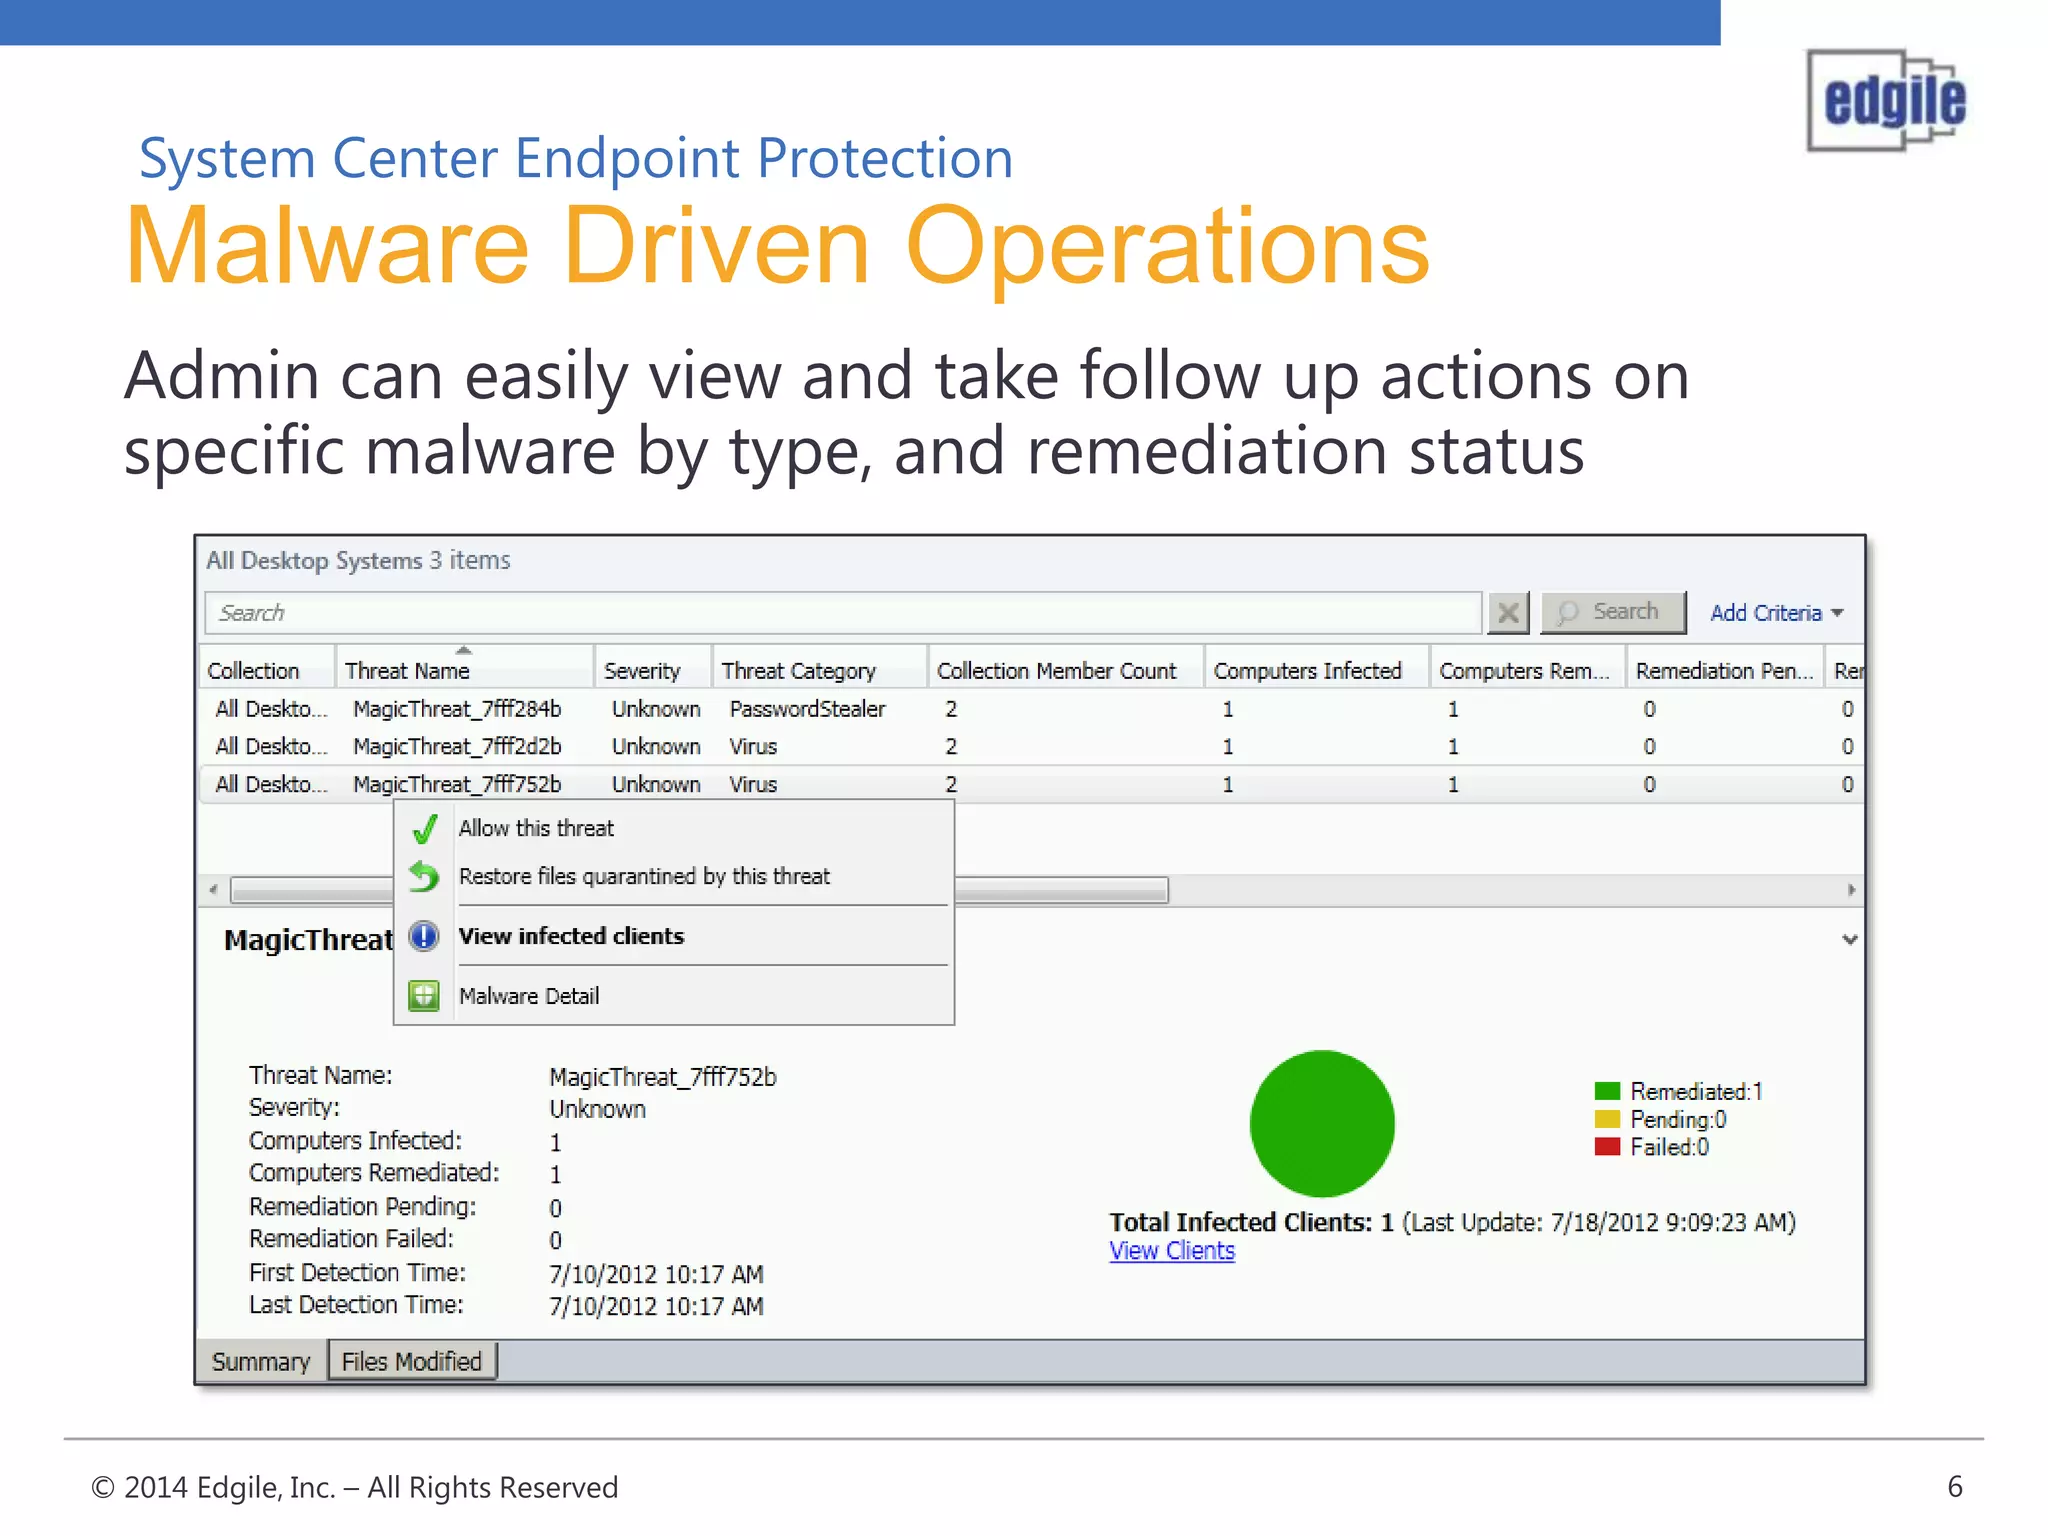Screen dimensions: 2048x1536
Task: Switch to the Files Modified tab
Action: pyautogui.click(x=412, y=1362)
